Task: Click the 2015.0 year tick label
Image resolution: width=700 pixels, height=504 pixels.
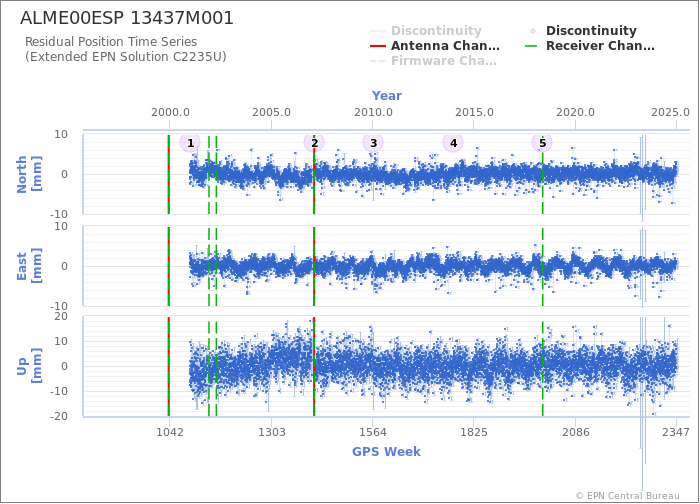Action: pyautogui.click(x=474, y=112)
